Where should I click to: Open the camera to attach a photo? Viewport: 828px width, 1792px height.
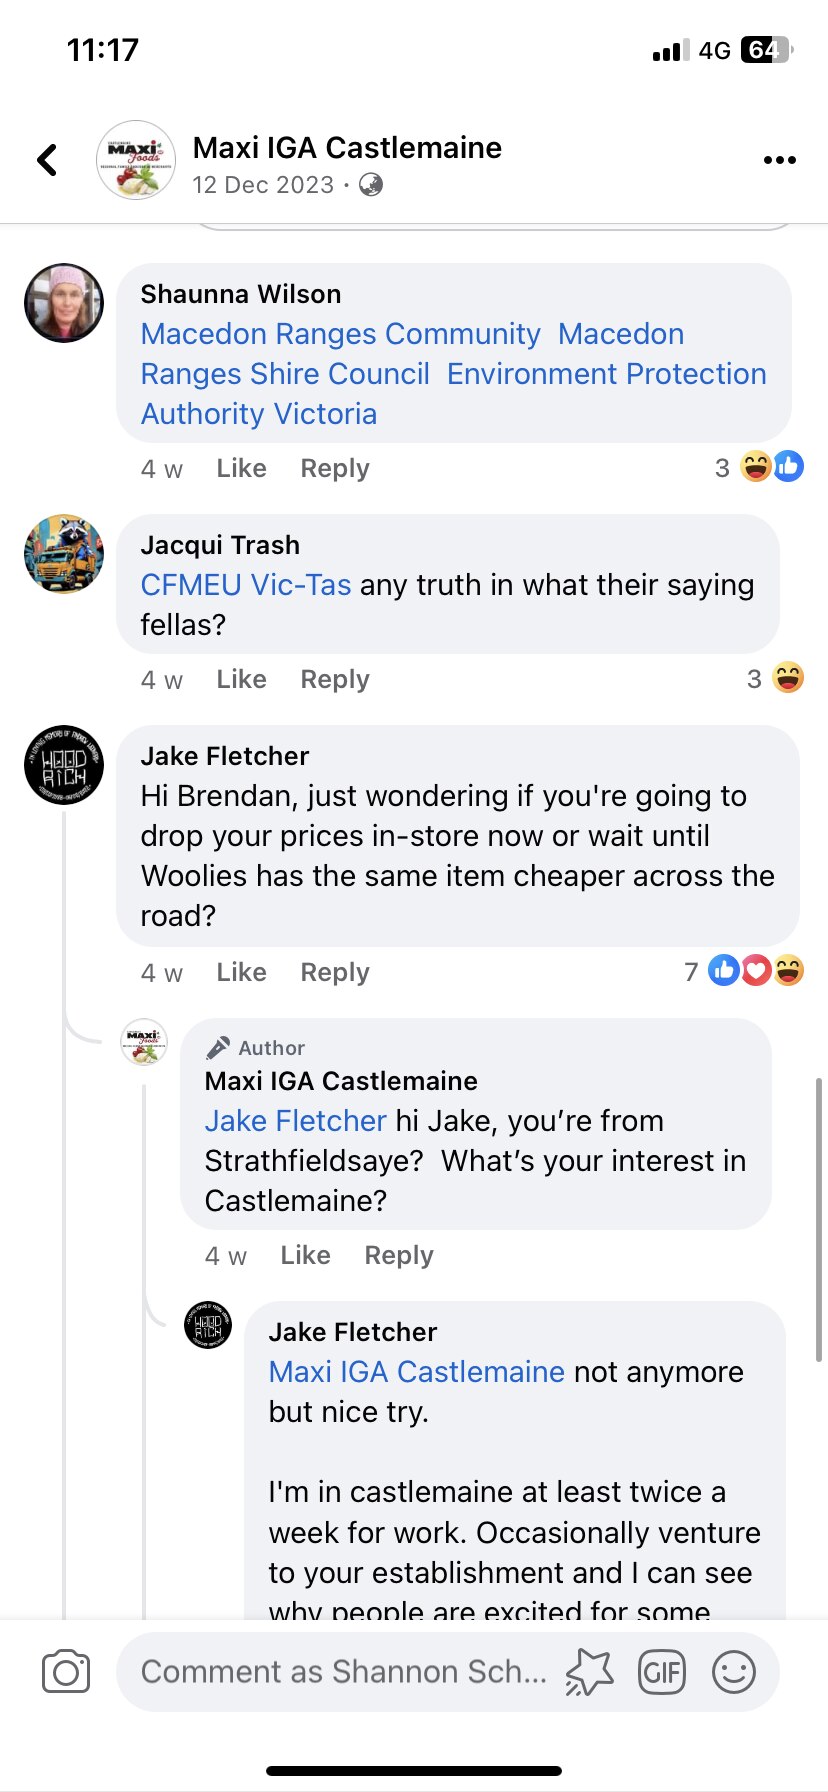tap(64, 1670)
